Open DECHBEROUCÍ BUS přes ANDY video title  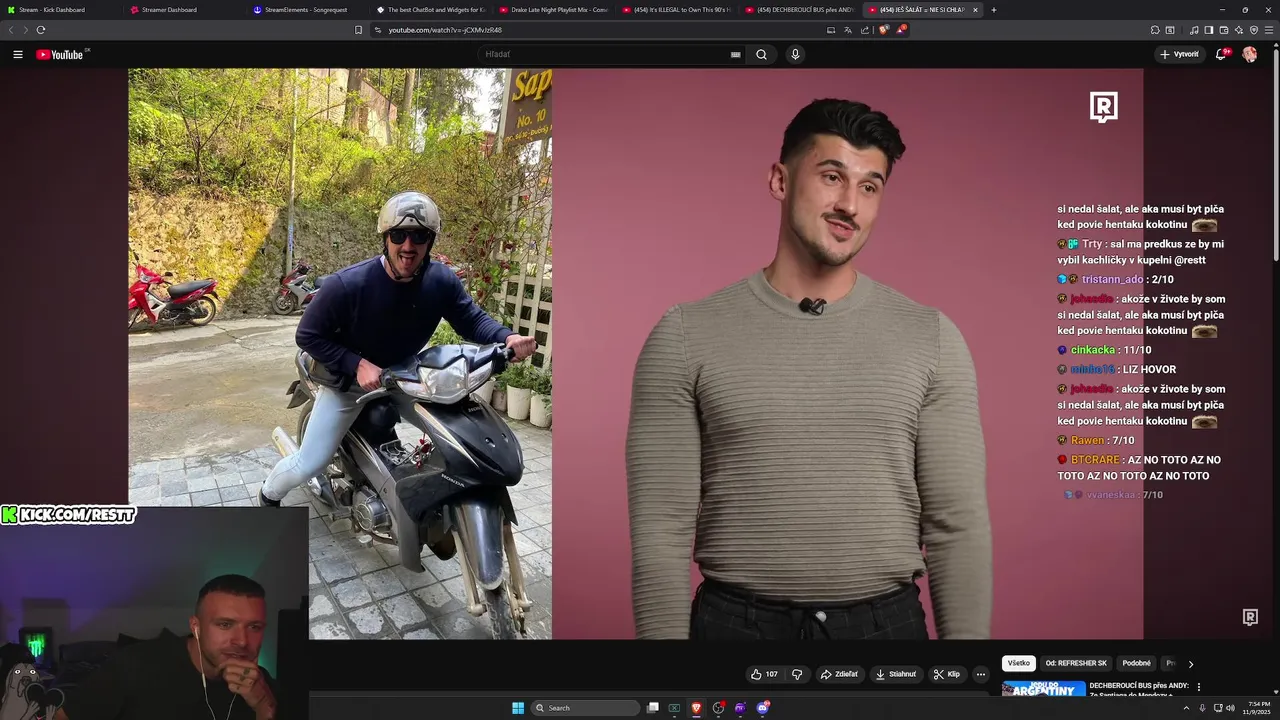(1139, 686)
